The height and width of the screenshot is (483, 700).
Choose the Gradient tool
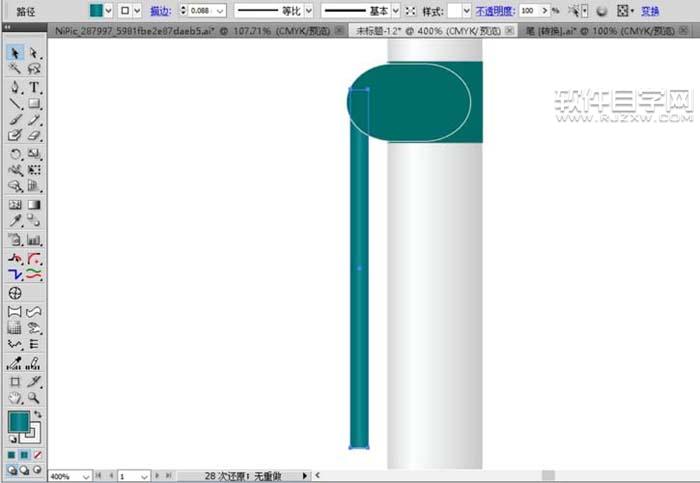(x=34, y=205)
